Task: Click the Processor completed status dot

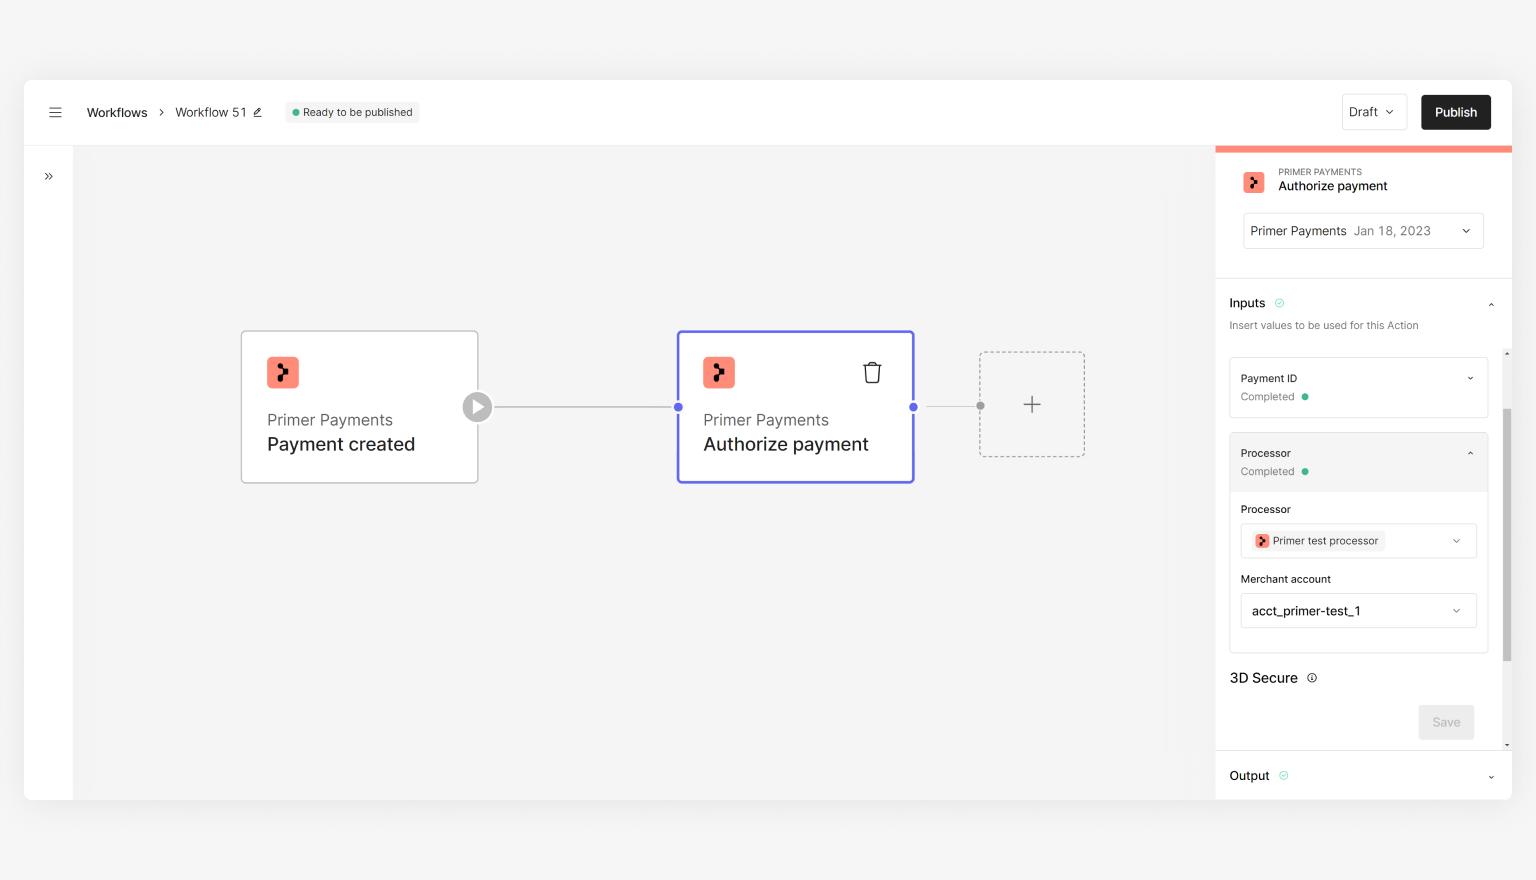Action: [1305, 472]
